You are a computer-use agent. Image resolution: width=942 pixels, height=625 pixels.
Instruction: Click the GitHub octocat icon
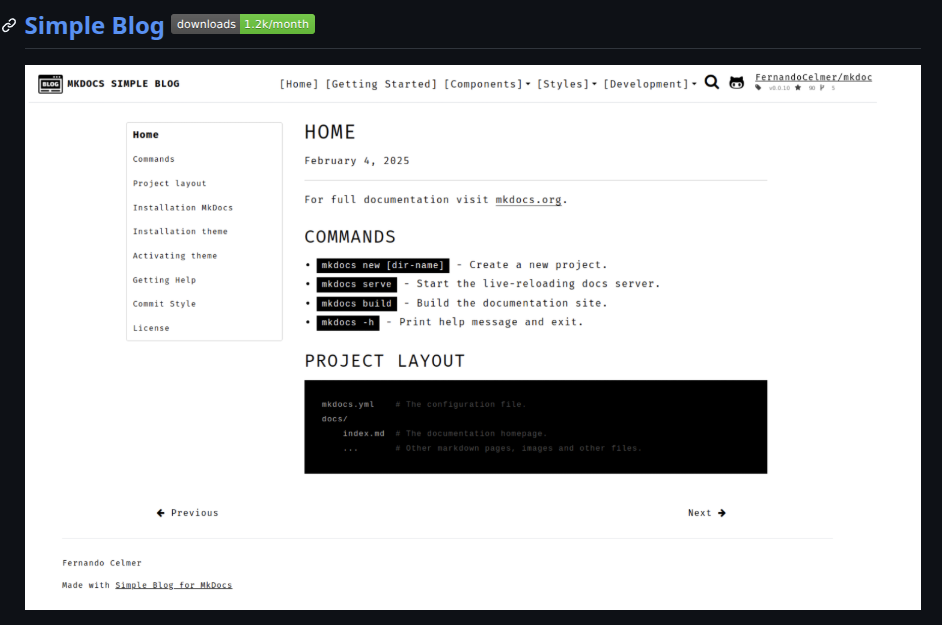tap(737, 84)
